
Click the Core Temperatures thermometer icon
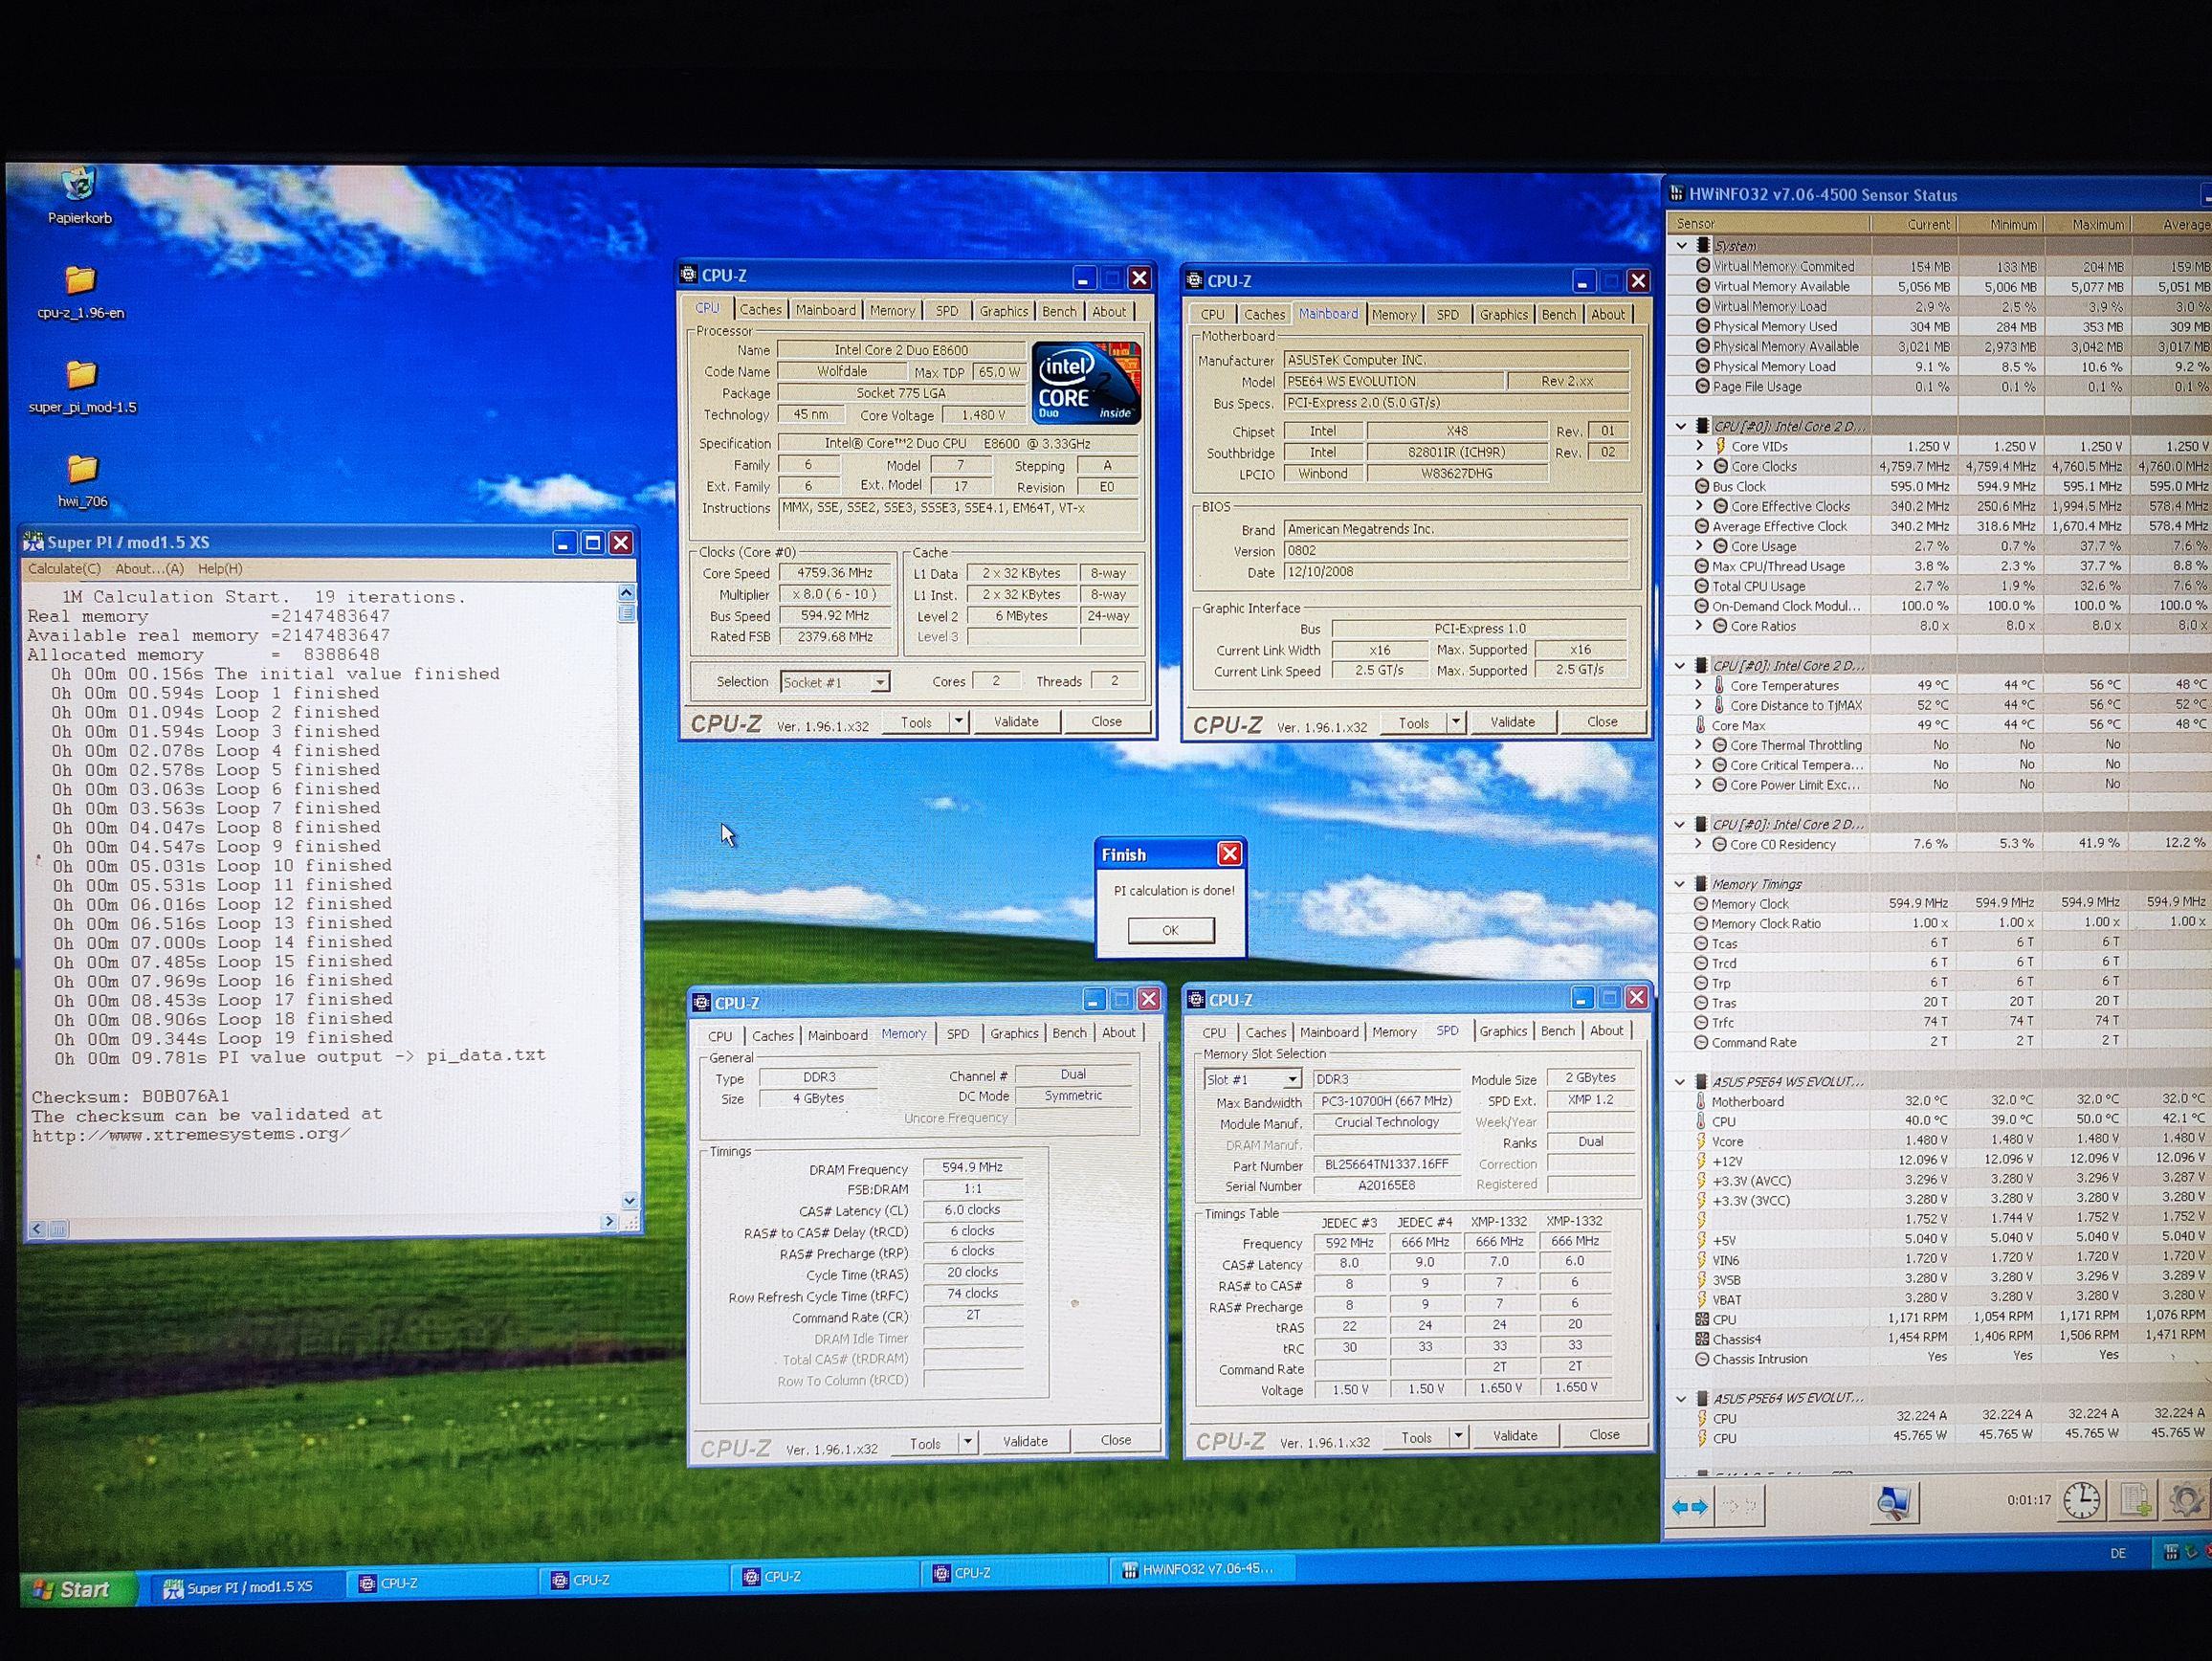[x=1719, y=685]
